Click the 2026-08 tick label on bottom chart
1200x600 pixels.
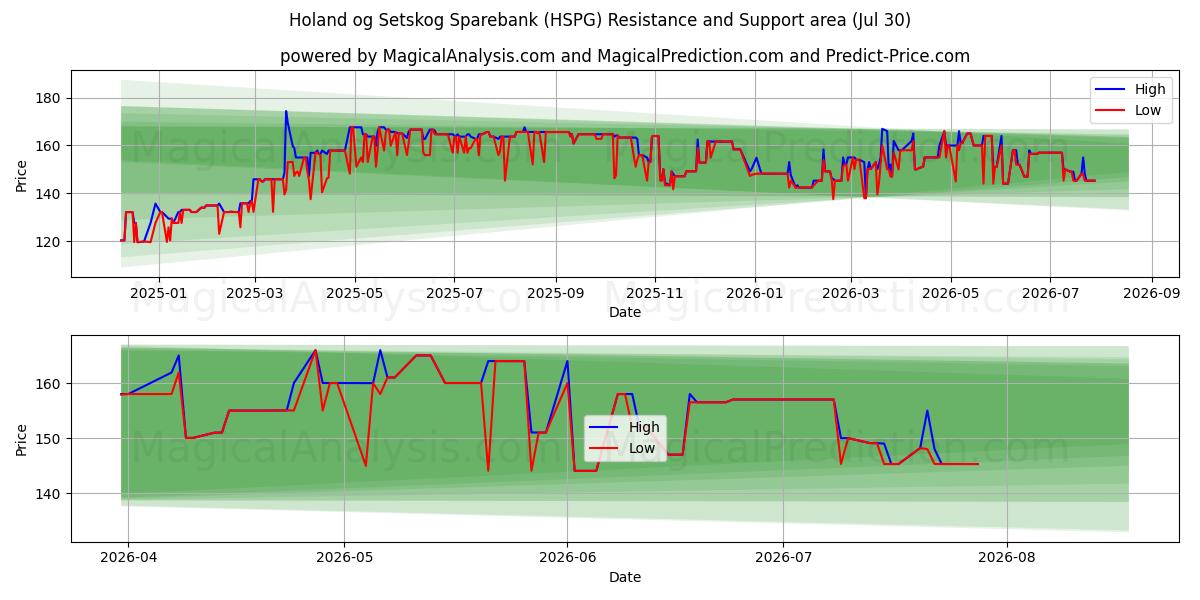1006,558
